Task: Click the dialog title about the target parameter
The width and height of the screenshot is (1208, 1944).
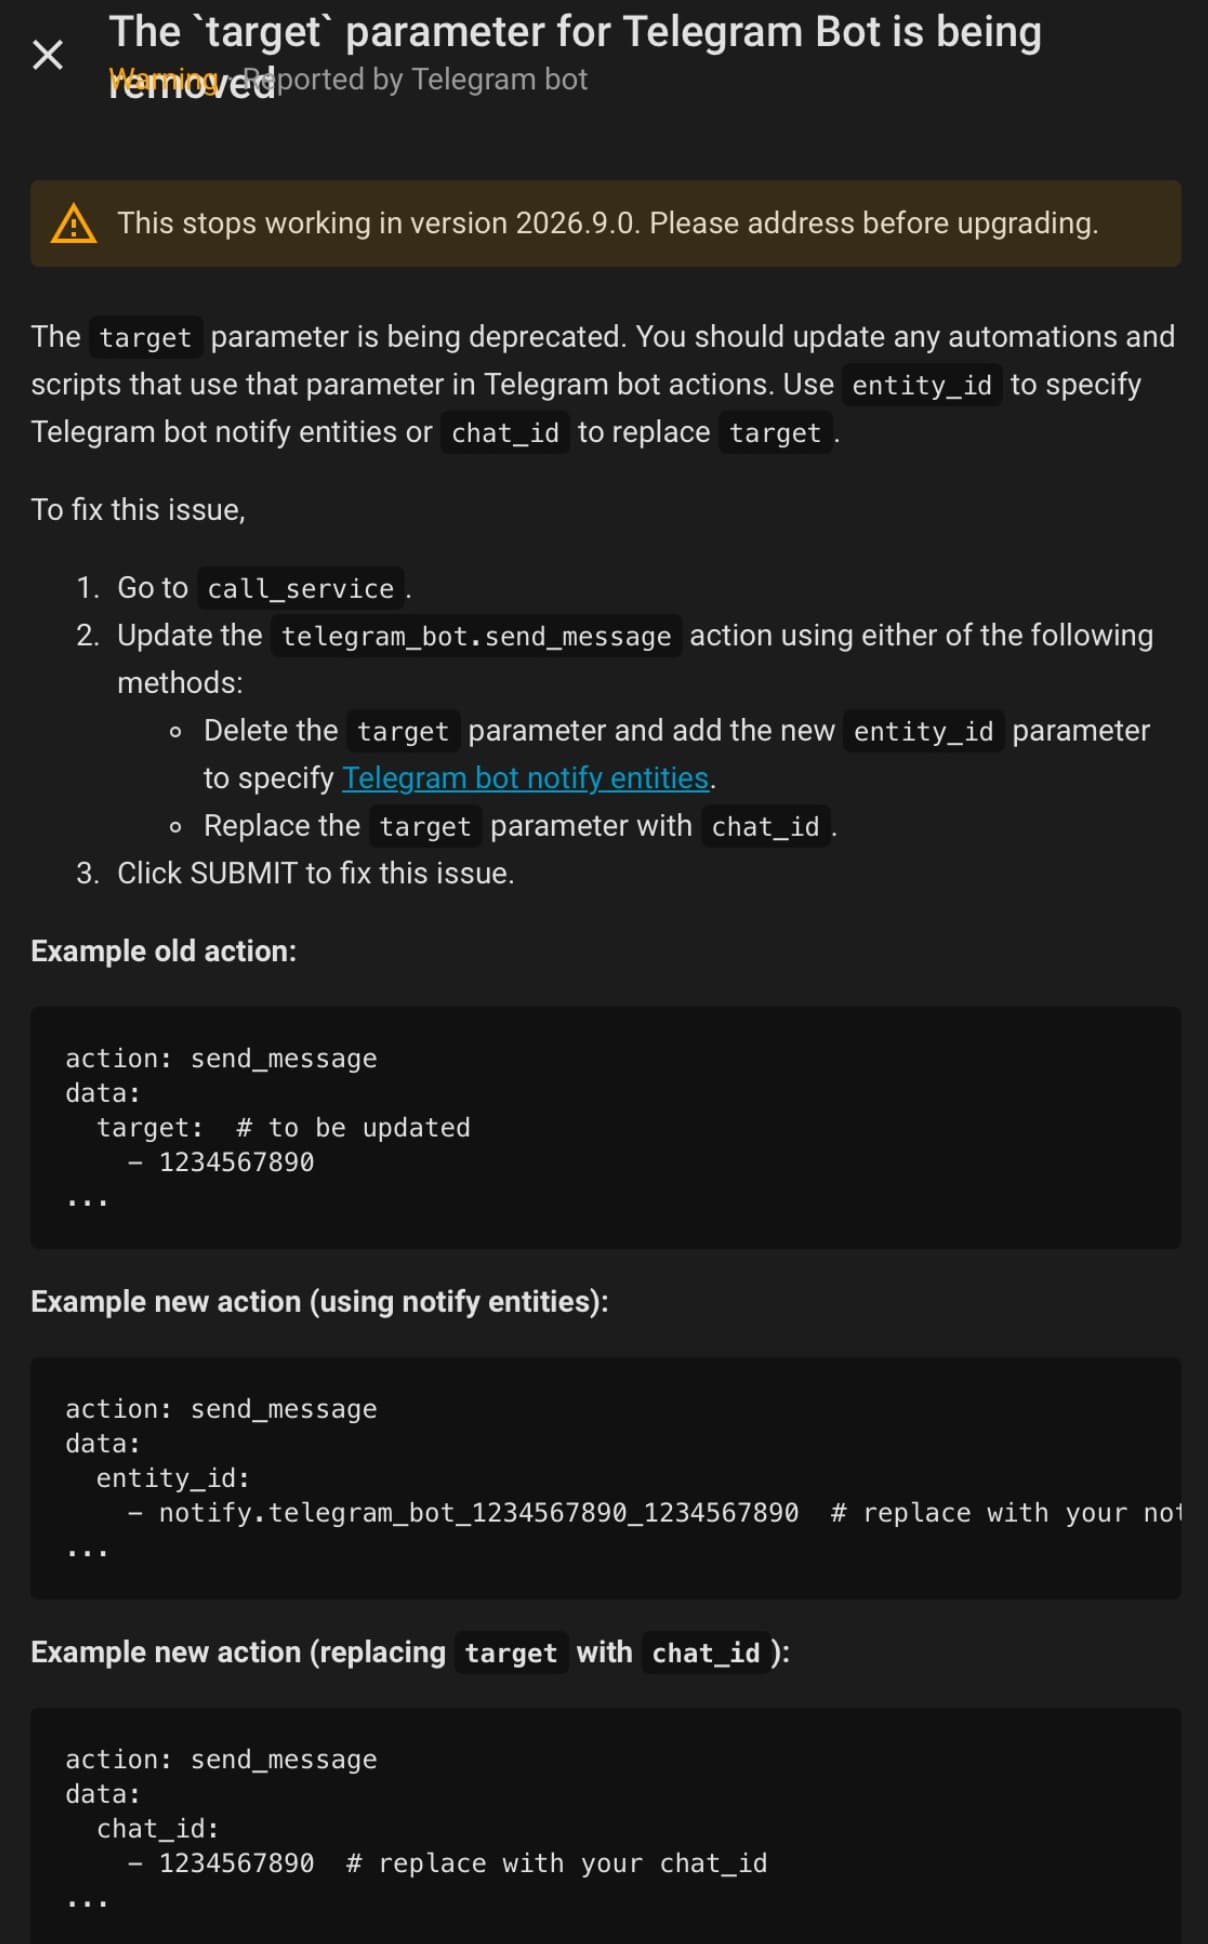Action: (x=575, y=33)
